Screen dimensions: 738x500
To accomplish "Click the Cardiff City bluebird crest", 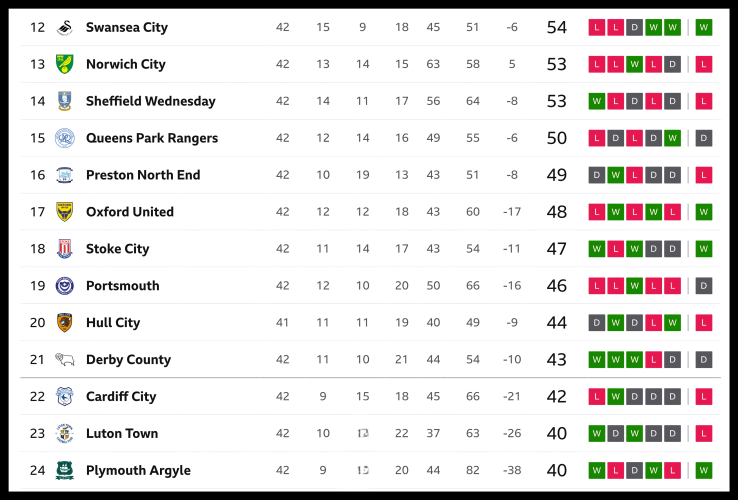I will [65, 397].
